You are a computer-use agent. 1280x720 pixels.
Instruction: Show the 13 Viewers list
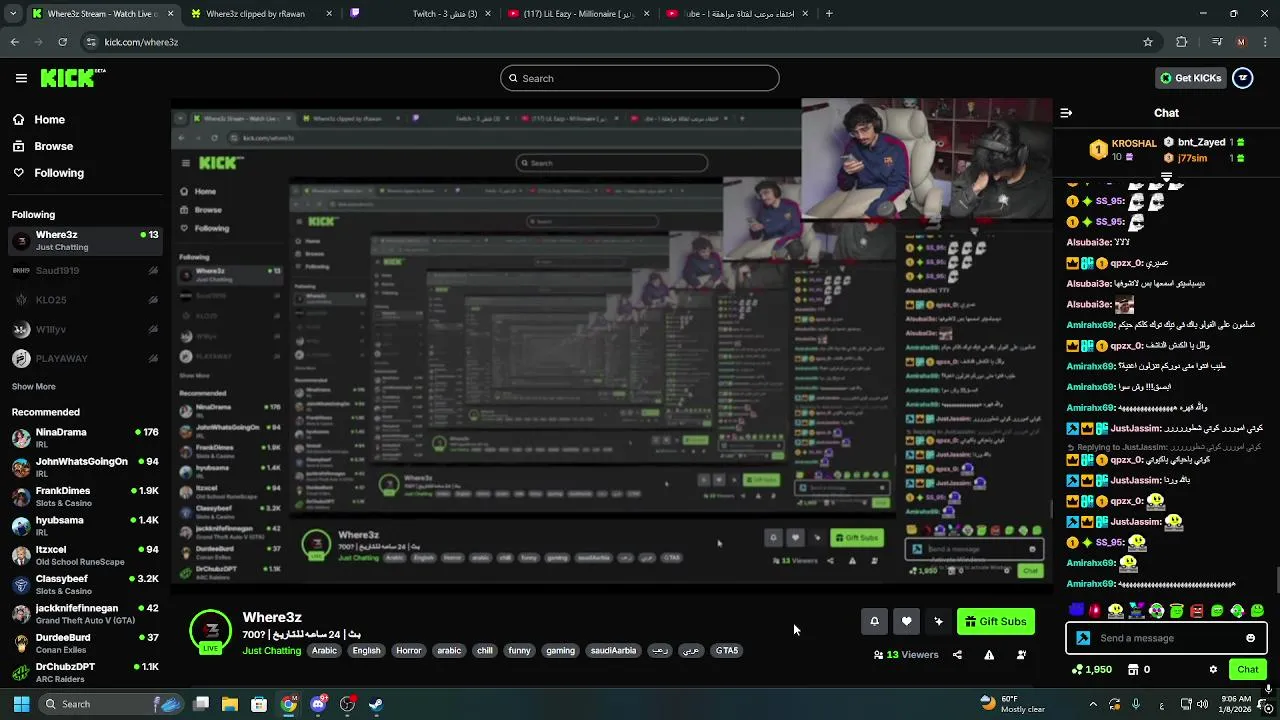click(x=906, y=655)
